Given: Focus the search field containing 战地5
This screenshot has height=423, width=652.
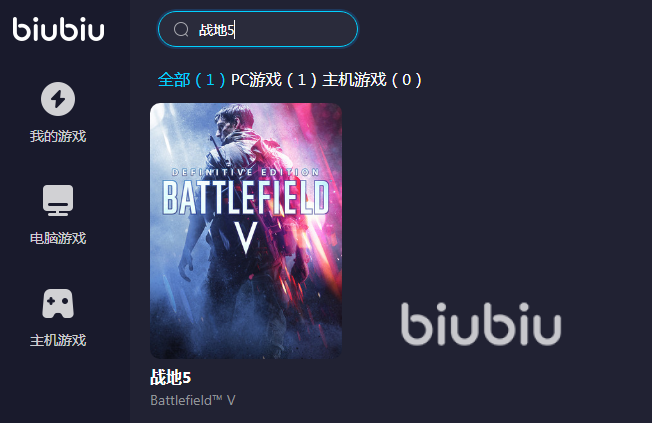Looking at the screenshot, I should [258, 29].
